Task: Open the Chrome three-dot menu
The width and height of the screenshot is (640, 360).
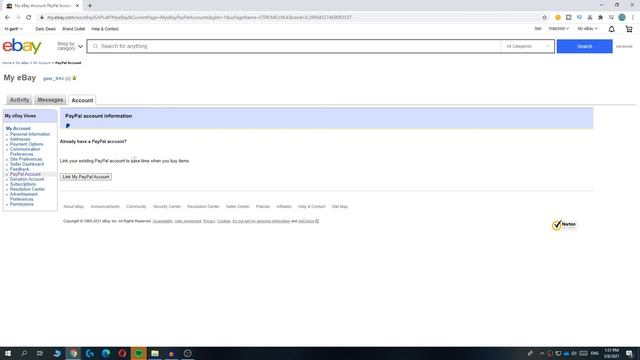Action: 633,18
